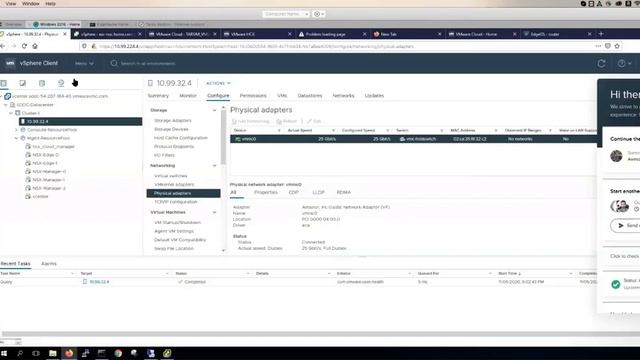Open Virtual switches settings

click(171, 176)
